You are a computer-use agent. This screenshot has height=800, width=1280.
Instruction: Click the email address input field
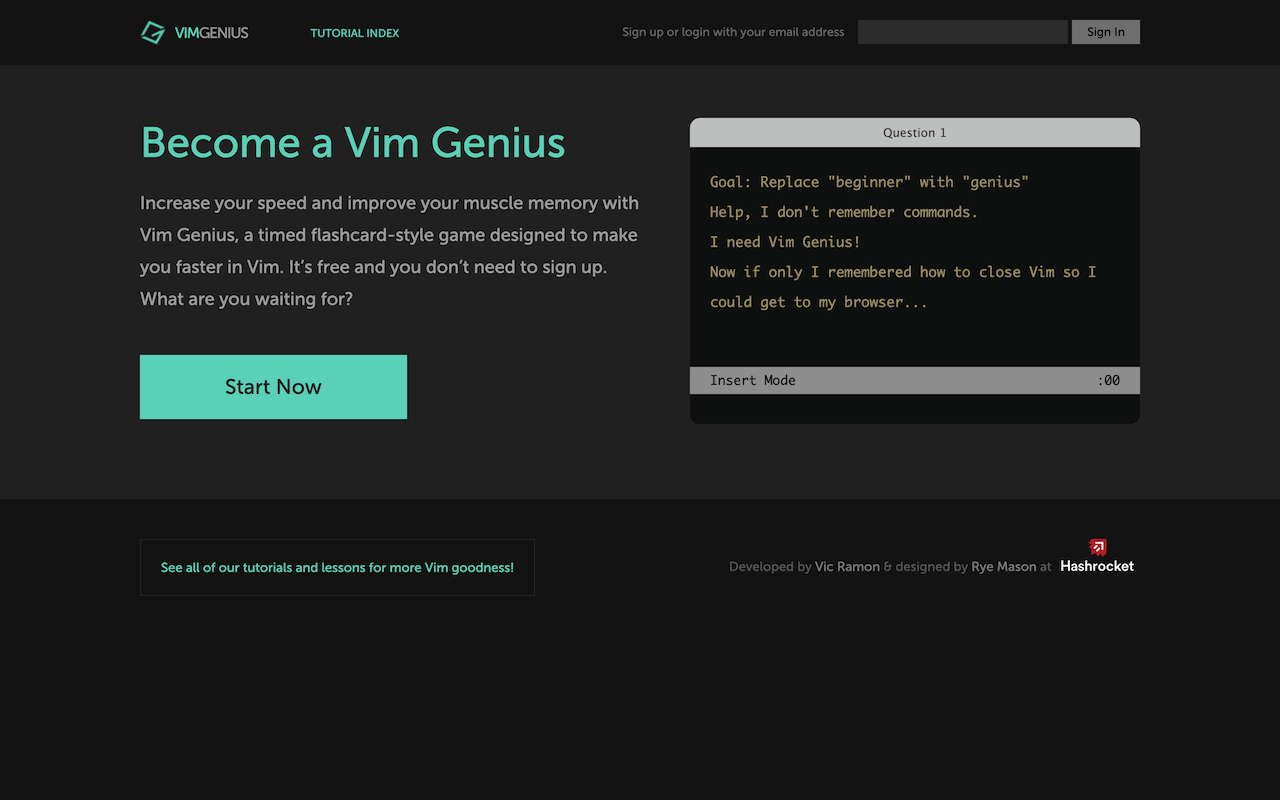[x=962, y=31]
